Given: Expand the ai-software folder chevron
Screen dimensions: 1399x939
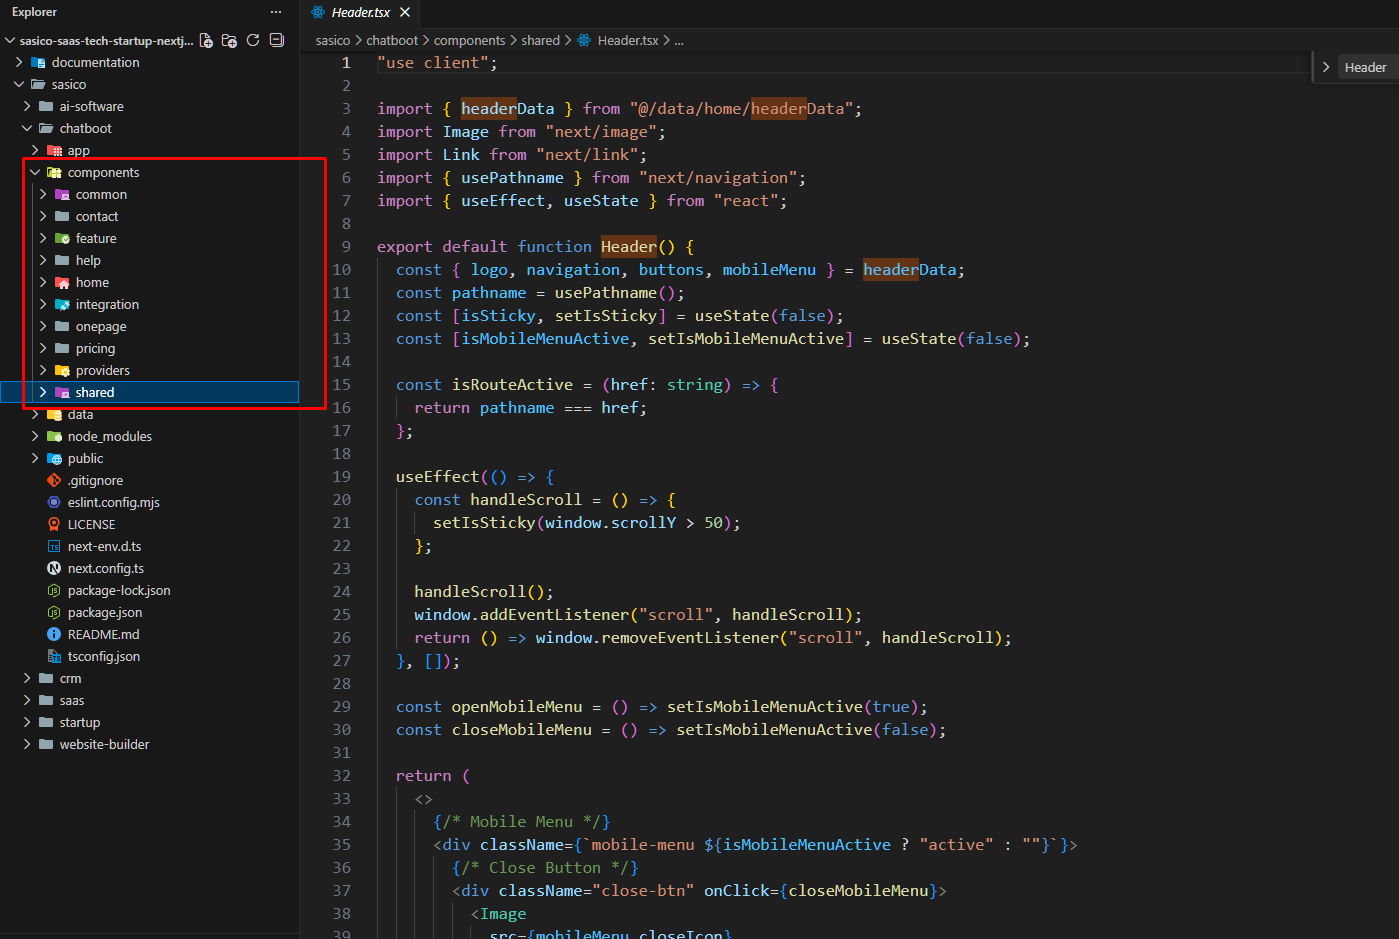Looking at the screenshot, I should 26,106.
